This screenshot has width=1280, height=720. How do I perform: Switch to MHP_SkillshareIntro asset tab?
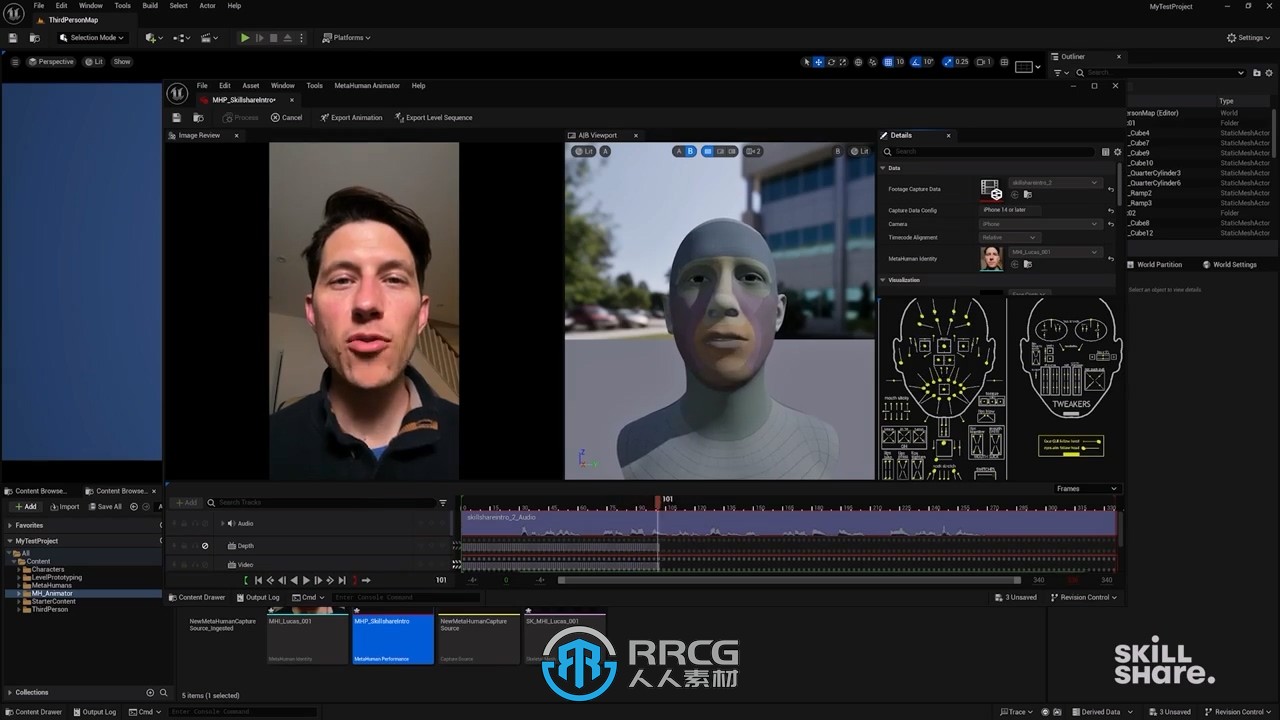[244, 100]
